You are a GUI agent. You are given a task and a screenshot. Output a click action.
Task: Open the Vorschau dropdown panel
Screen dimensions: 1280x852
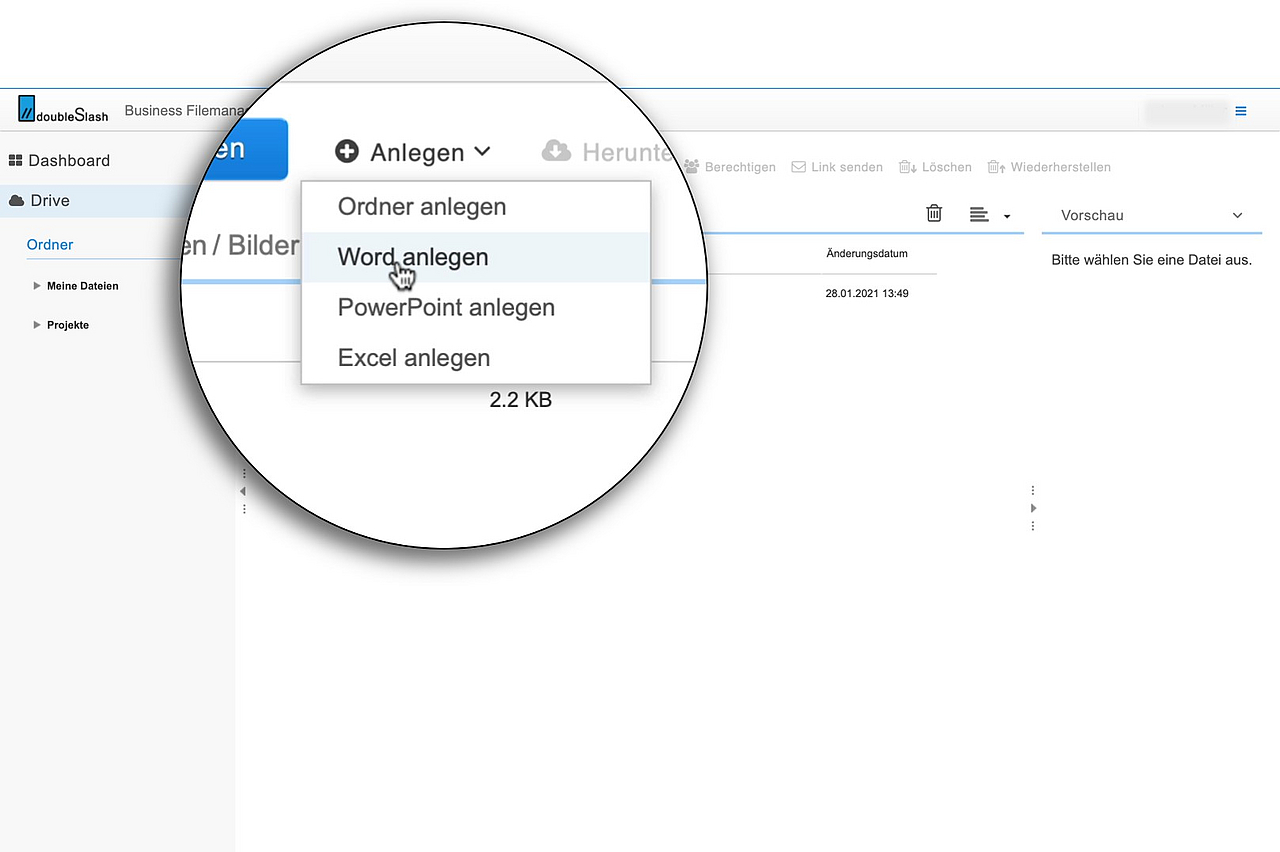[x=1151, y=215]
